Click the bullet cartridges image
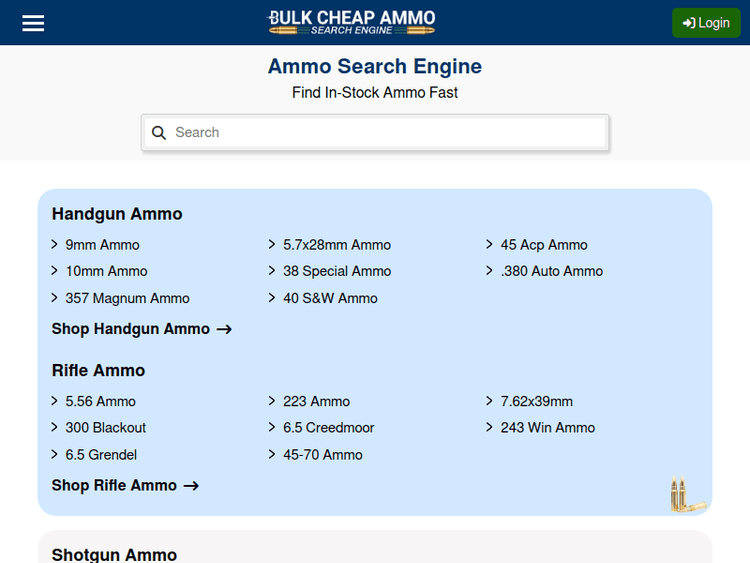 683,495
